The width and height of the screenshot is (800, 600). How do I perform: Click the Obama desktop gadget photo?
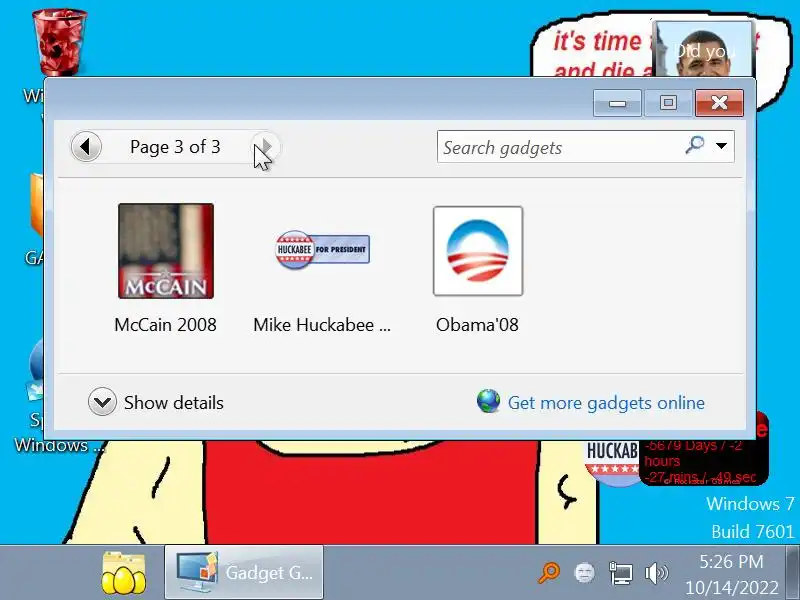coord(703,49)
